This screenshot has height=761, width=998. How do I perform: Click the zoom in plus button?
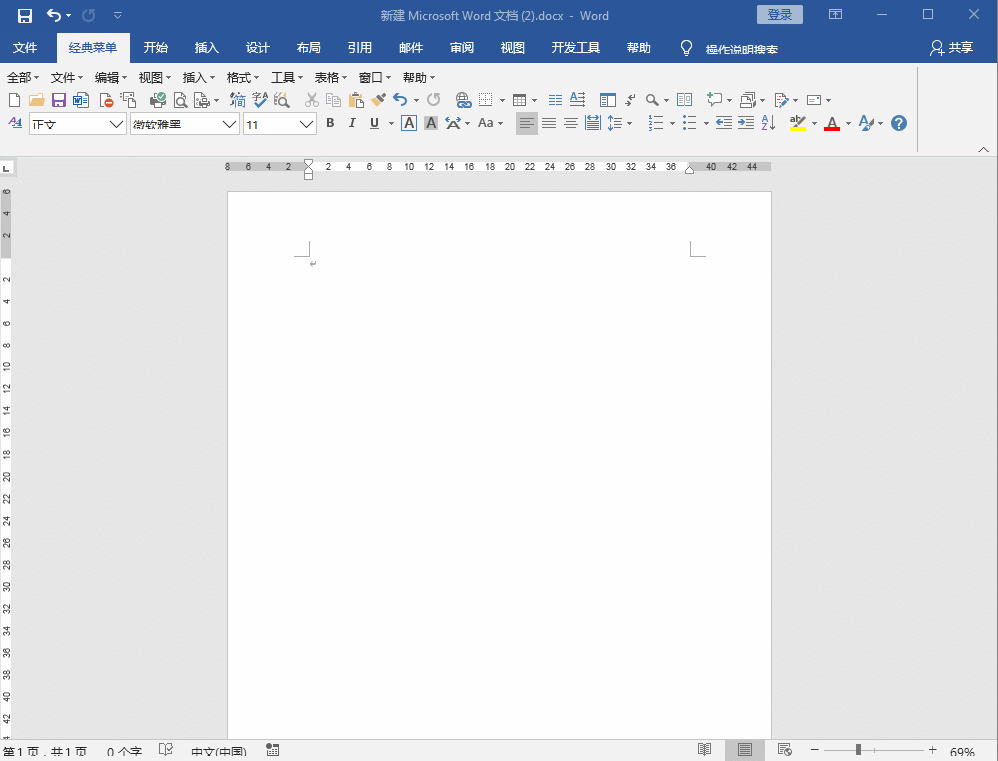tap(932, 750)
